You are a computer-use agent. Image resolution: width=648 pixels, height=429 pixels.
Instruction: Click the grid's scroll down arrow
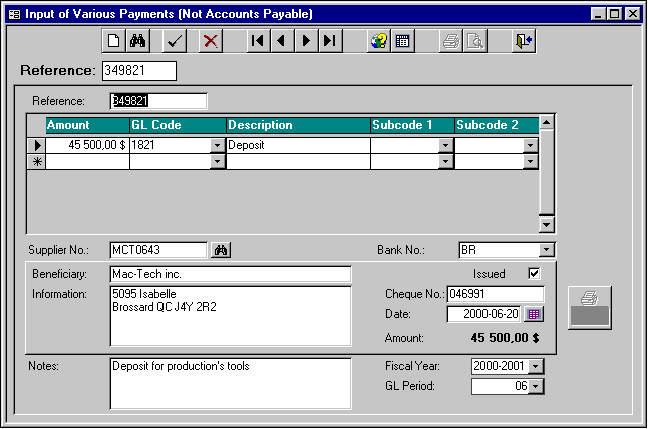(546, 225)
